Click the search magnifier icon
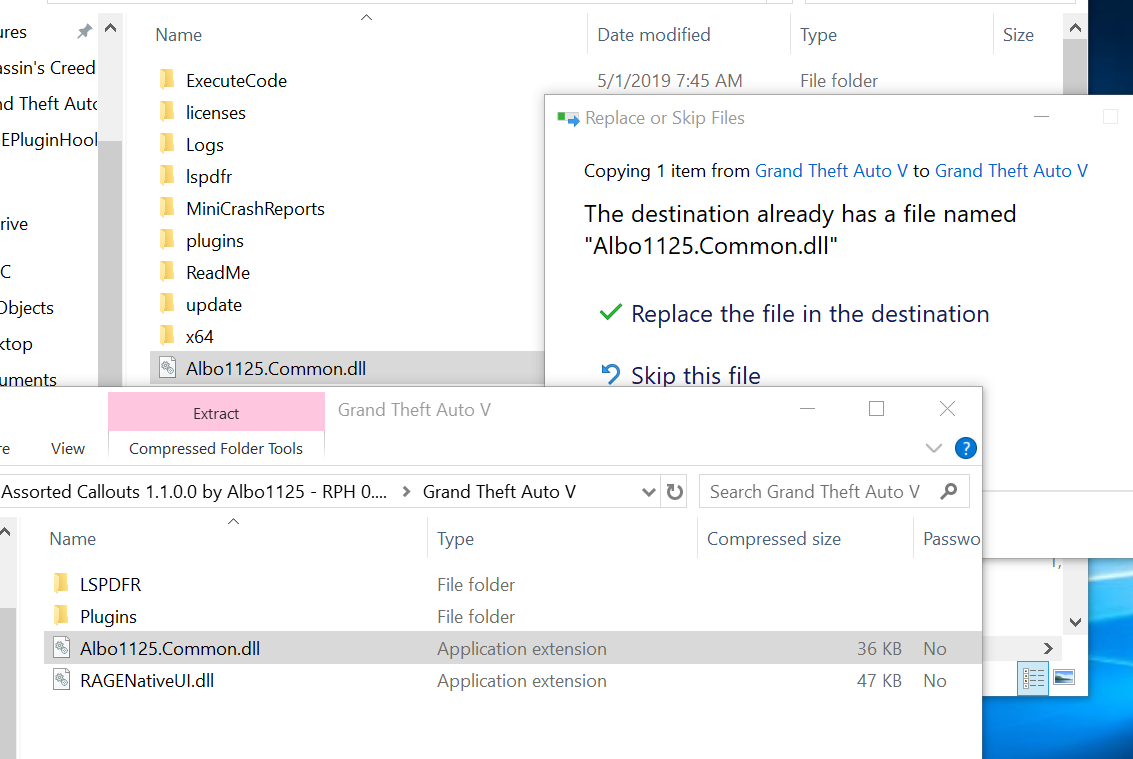 [949, 492]
